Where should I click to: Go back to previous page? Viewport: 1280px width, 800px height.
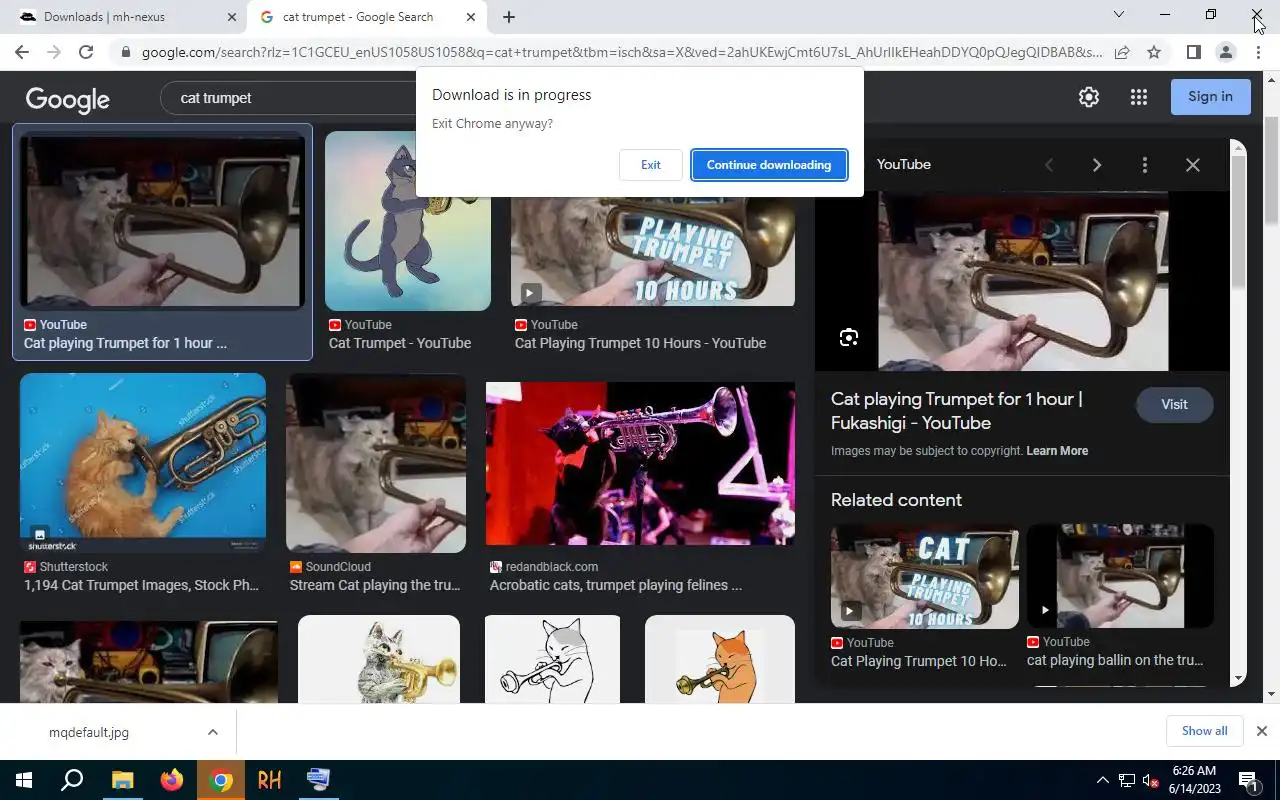[22, 52]
